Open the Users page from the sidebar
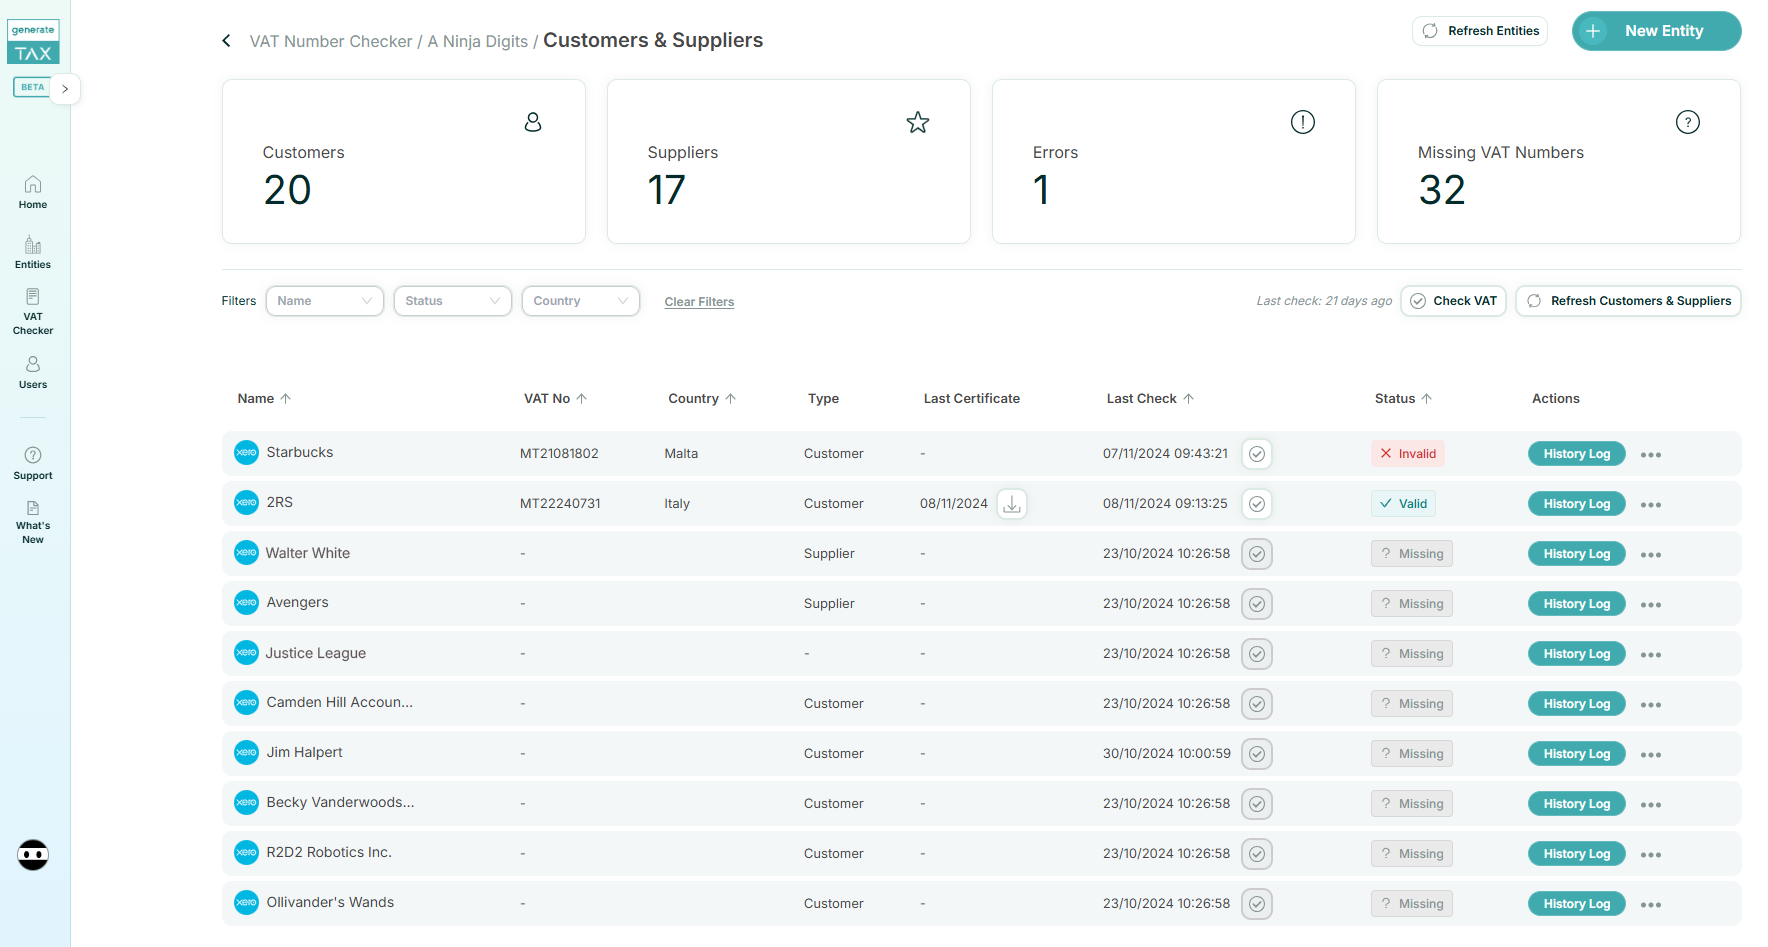Viewport: 1768px width, 947px height. [32, 370]
